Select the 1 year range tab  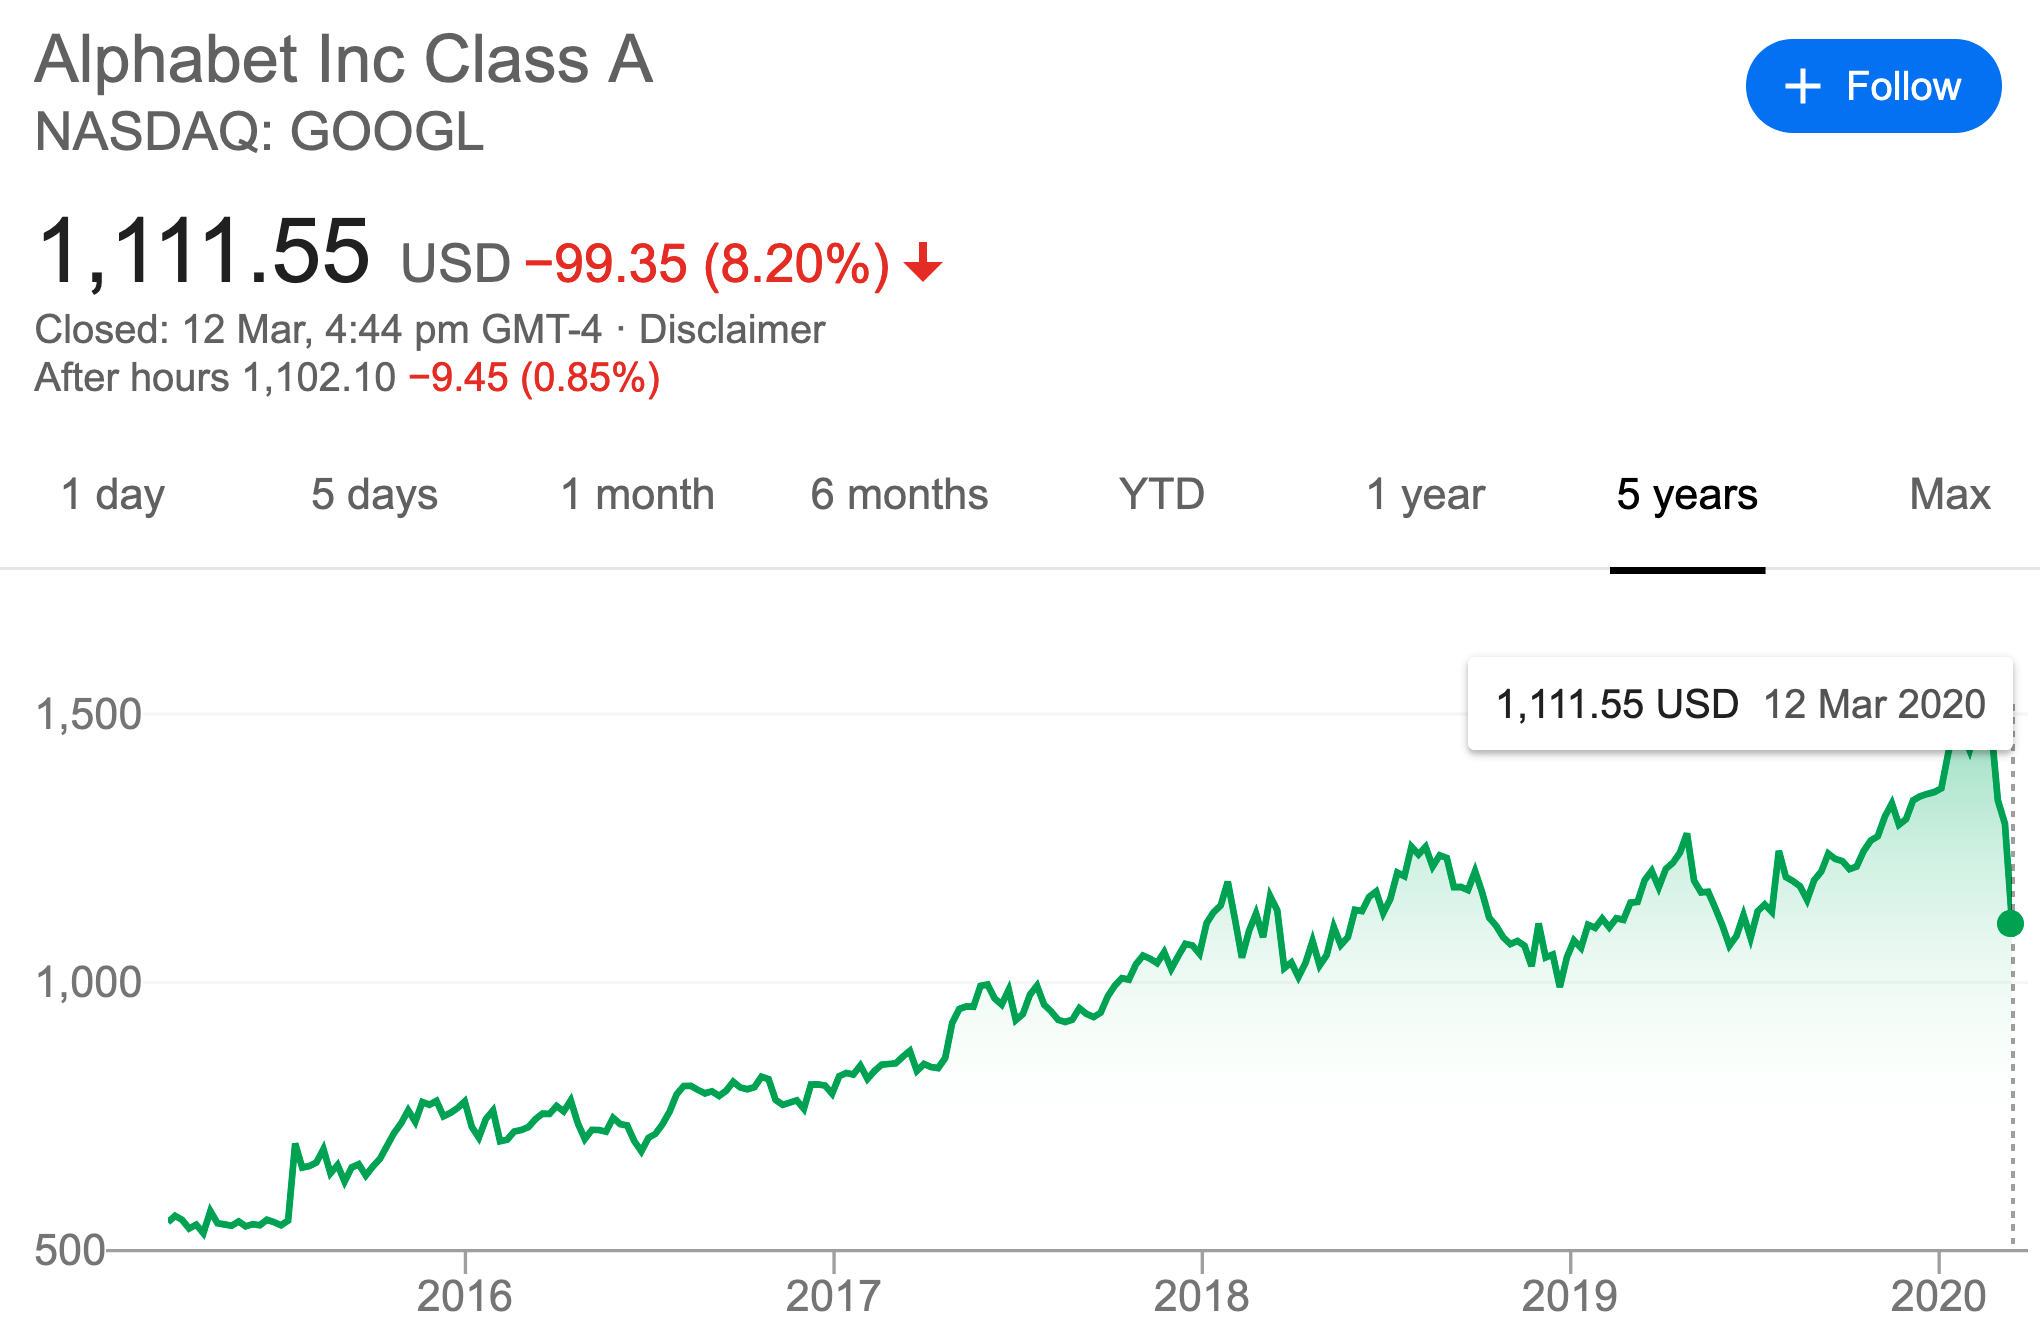(1425, 495)
